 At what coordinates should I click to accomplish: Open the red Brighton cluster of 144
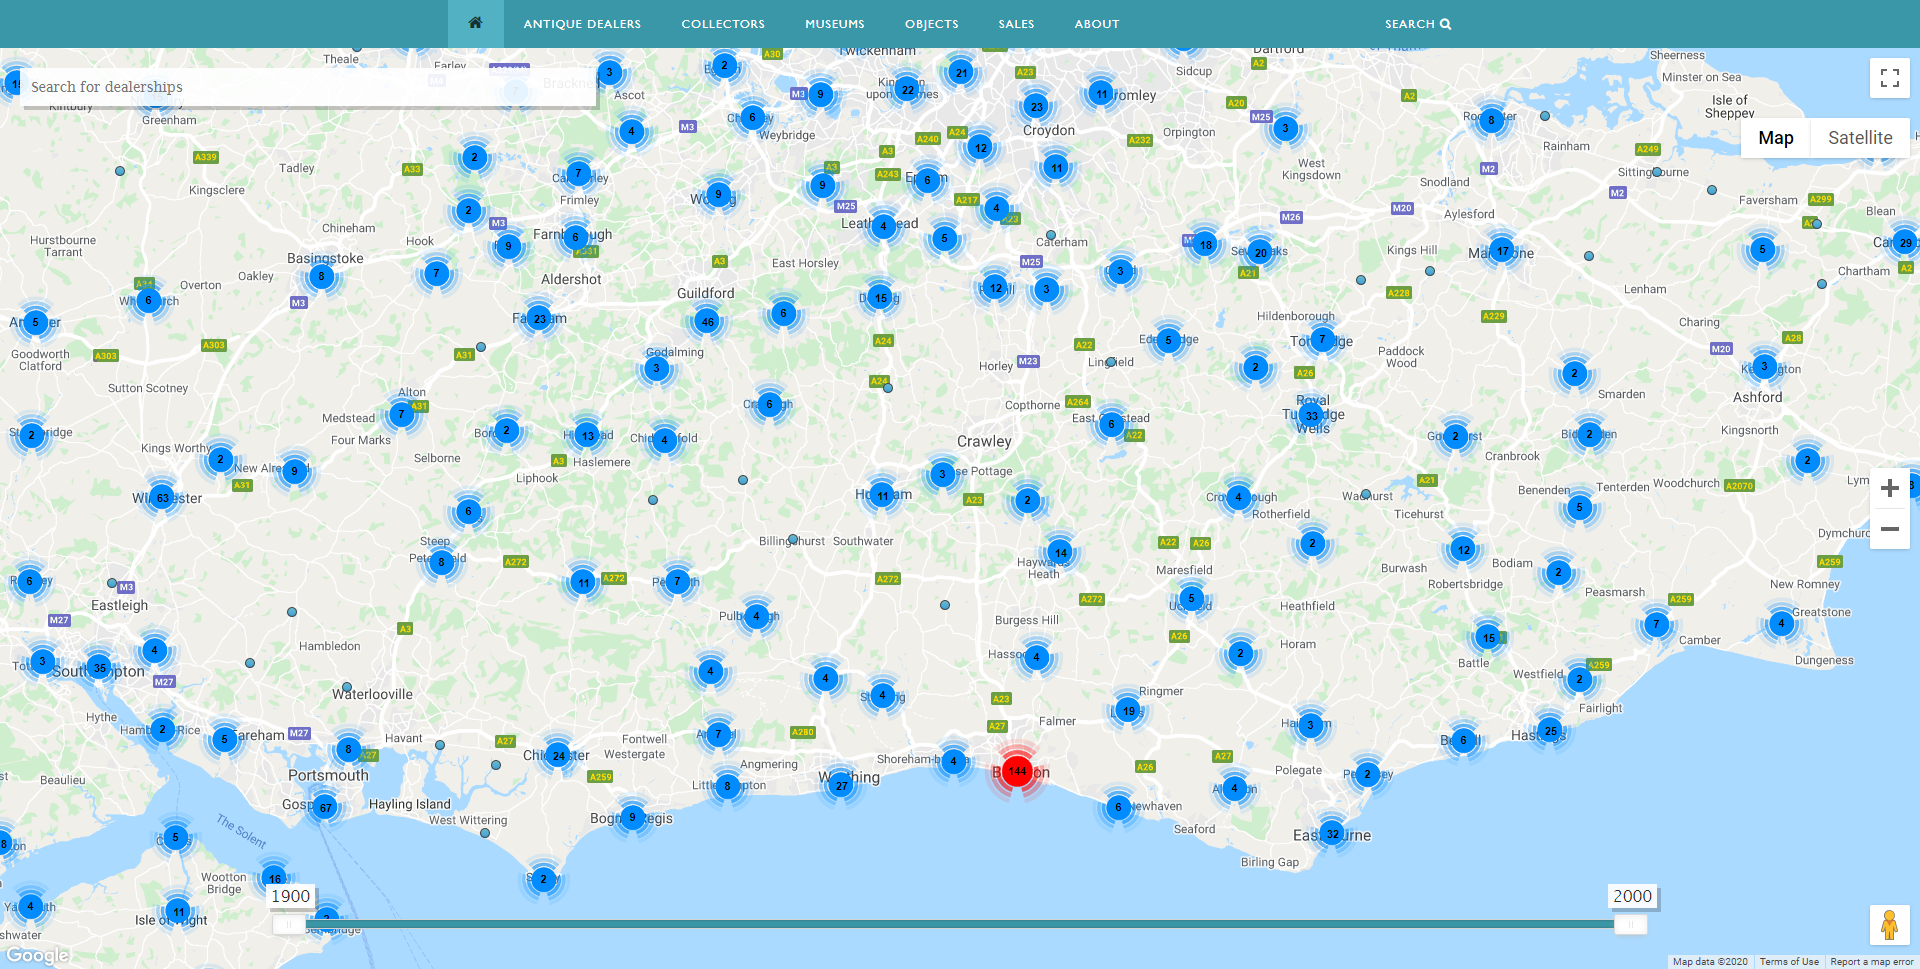pos(1017,771)
